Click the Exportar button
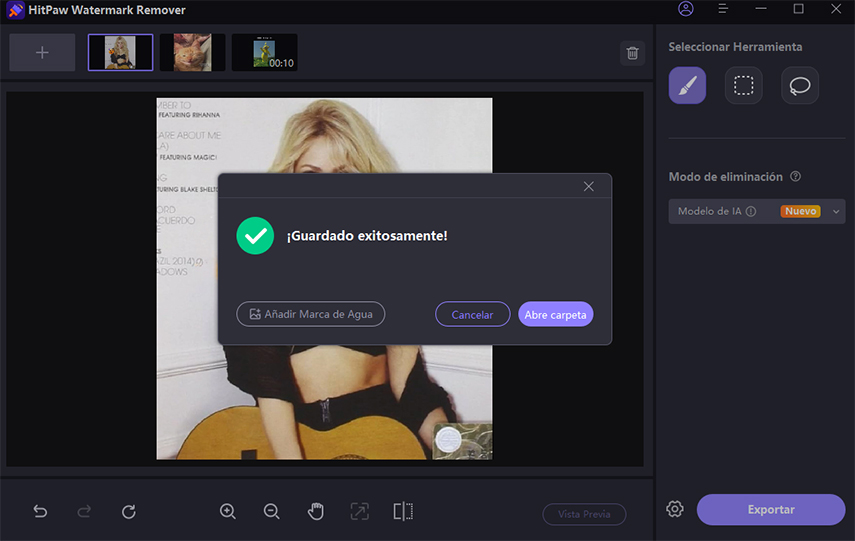Image resolution: width=855 pixels, height=541 pixels. (x=771, y=509)
